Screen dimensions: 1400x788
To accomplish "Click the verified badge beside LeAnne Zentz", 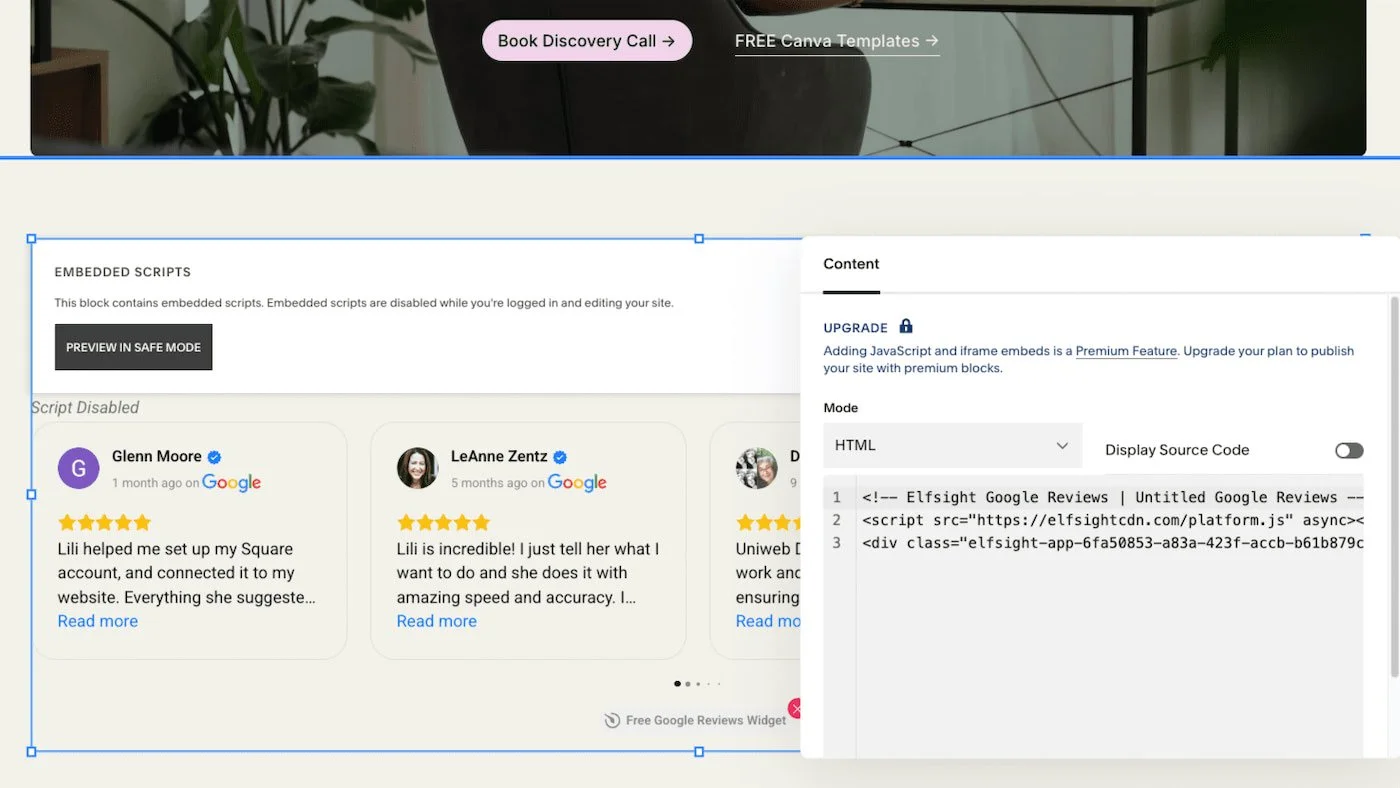I will point(560,457).
